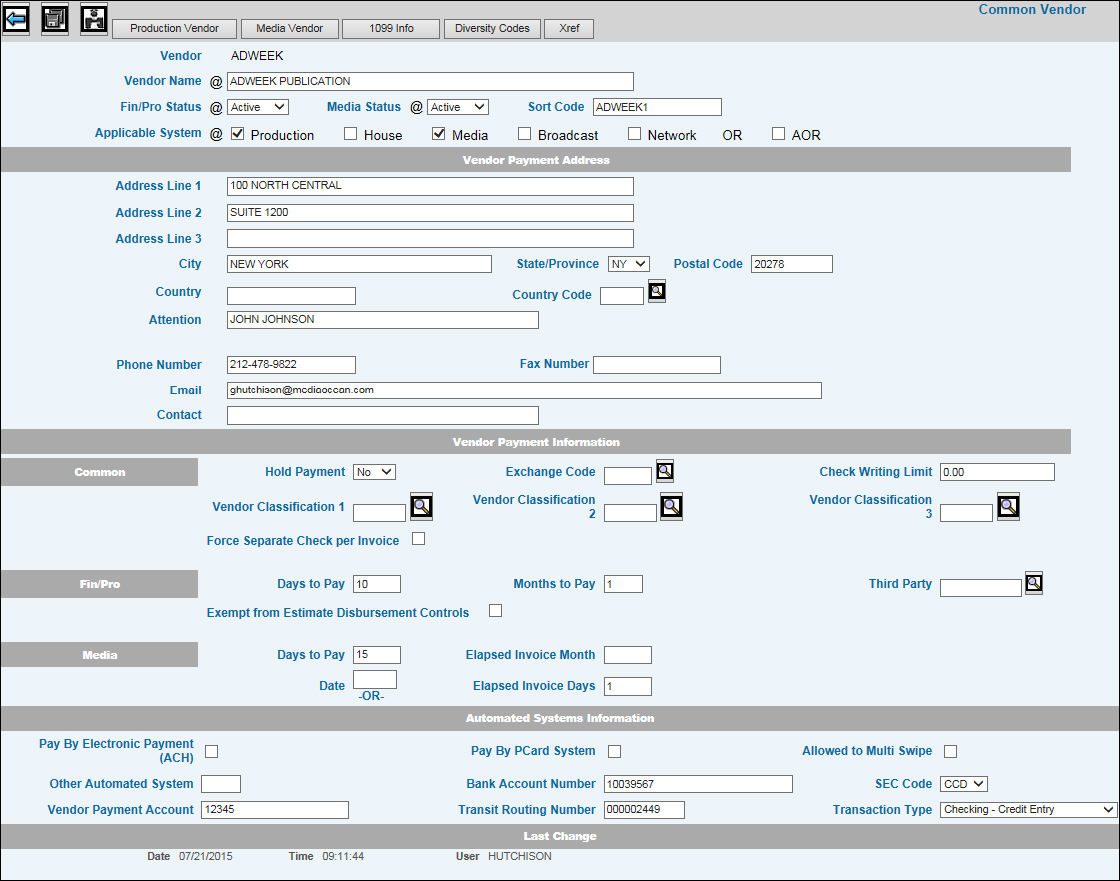Click the empty Address Line 3 field

430,239
